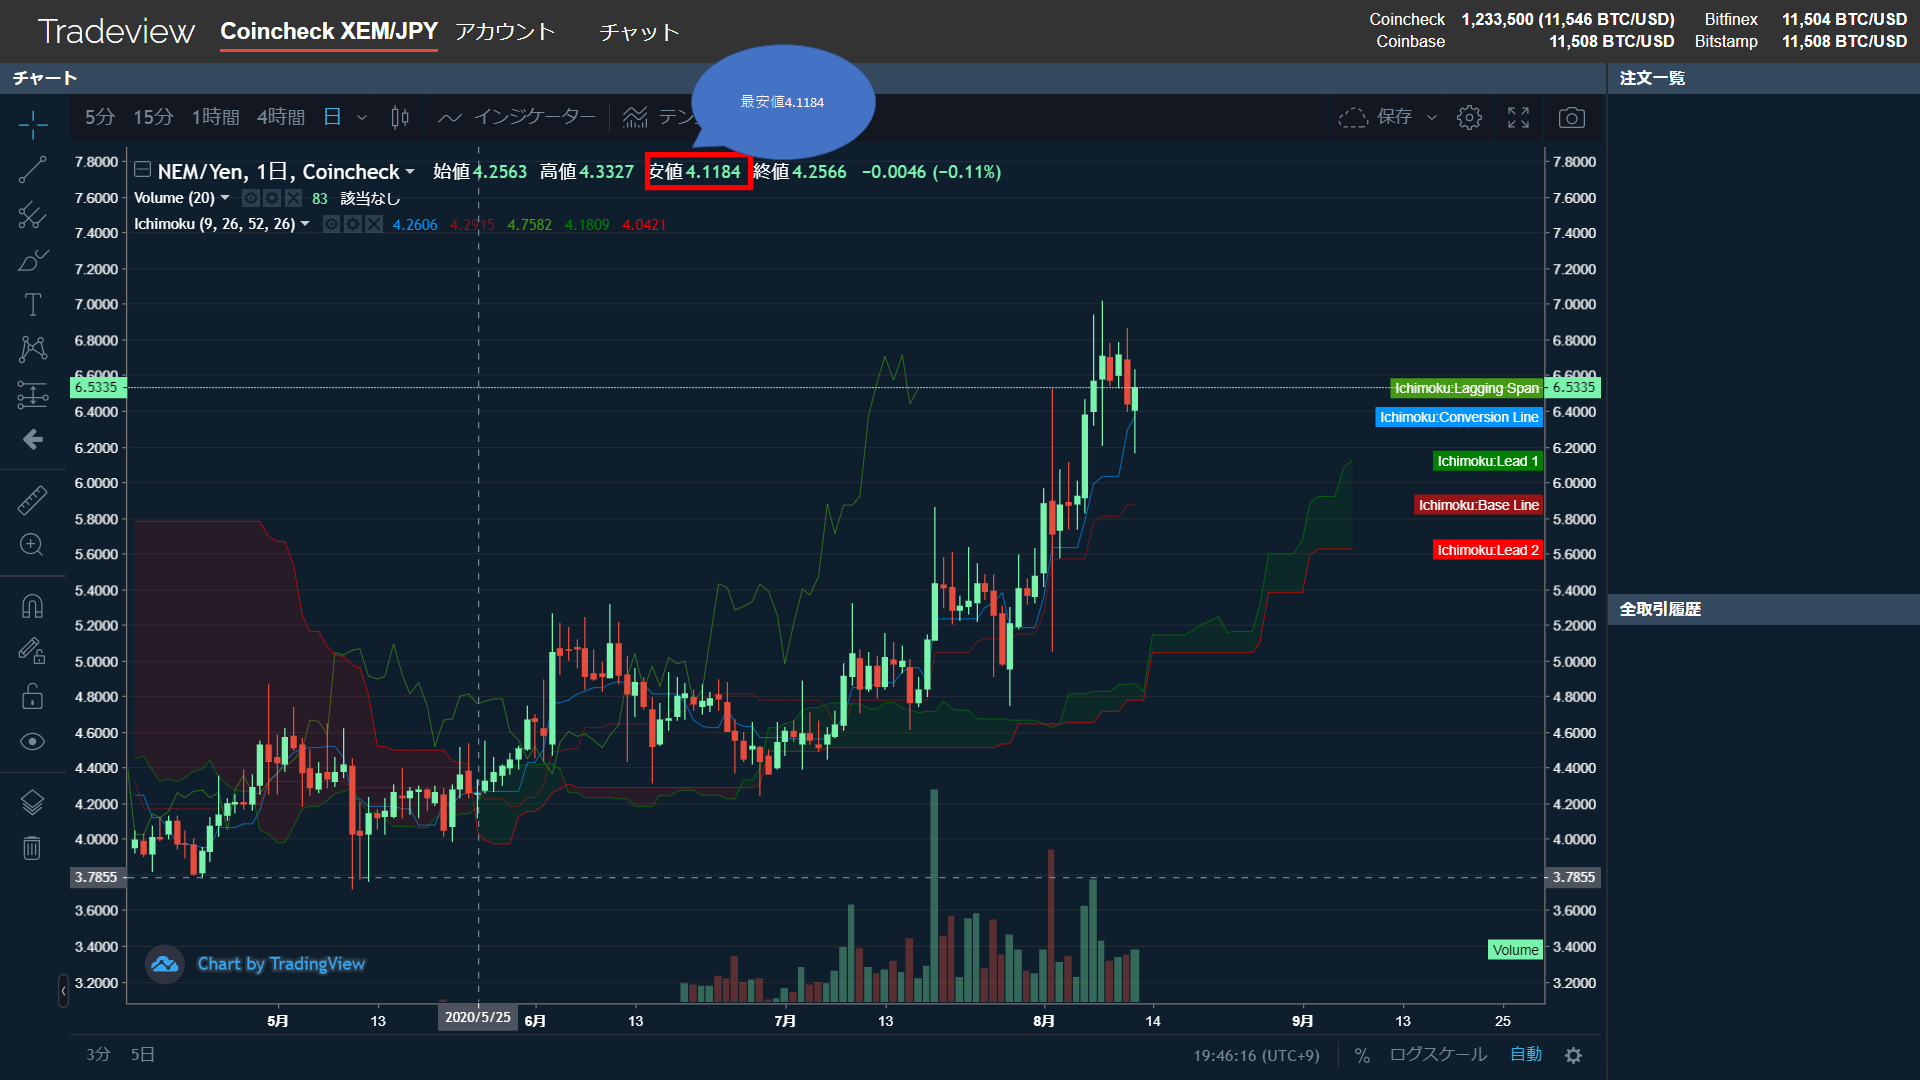This screenshot has width=1920, height=1080.
Task: Toggle ログスケール log scale
Action: (x=1438, y=1055)
